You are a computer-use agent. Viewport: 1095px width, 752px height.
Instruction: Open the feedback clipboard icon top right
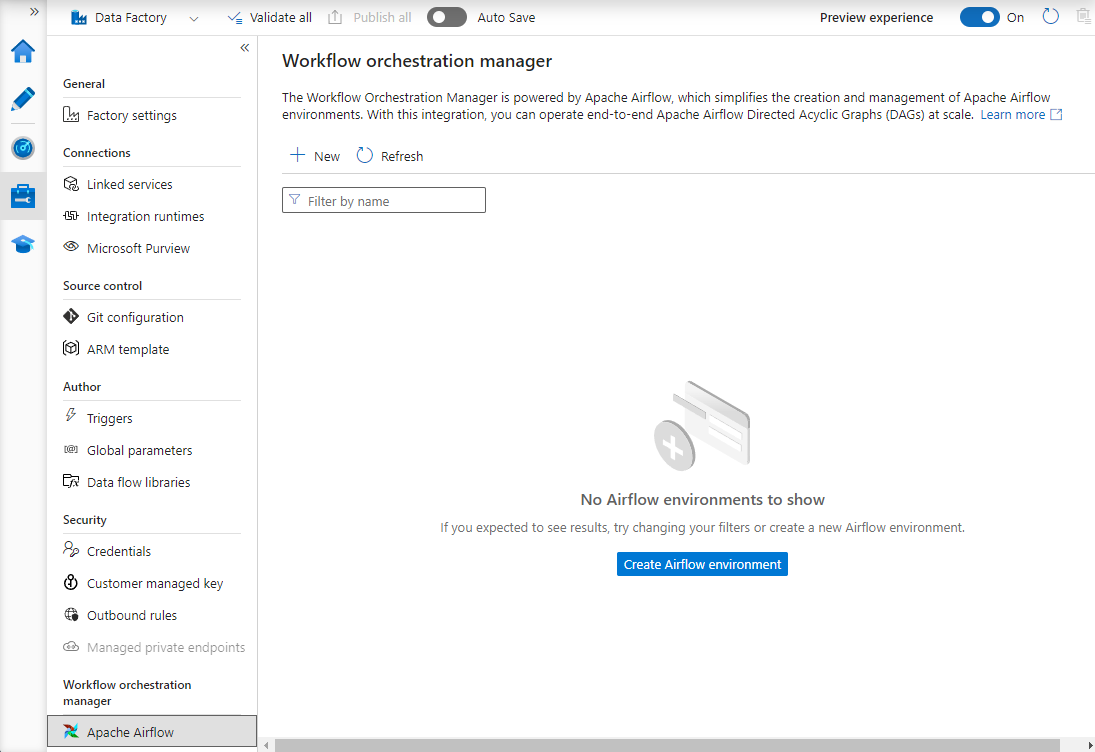click(1083, 17)
